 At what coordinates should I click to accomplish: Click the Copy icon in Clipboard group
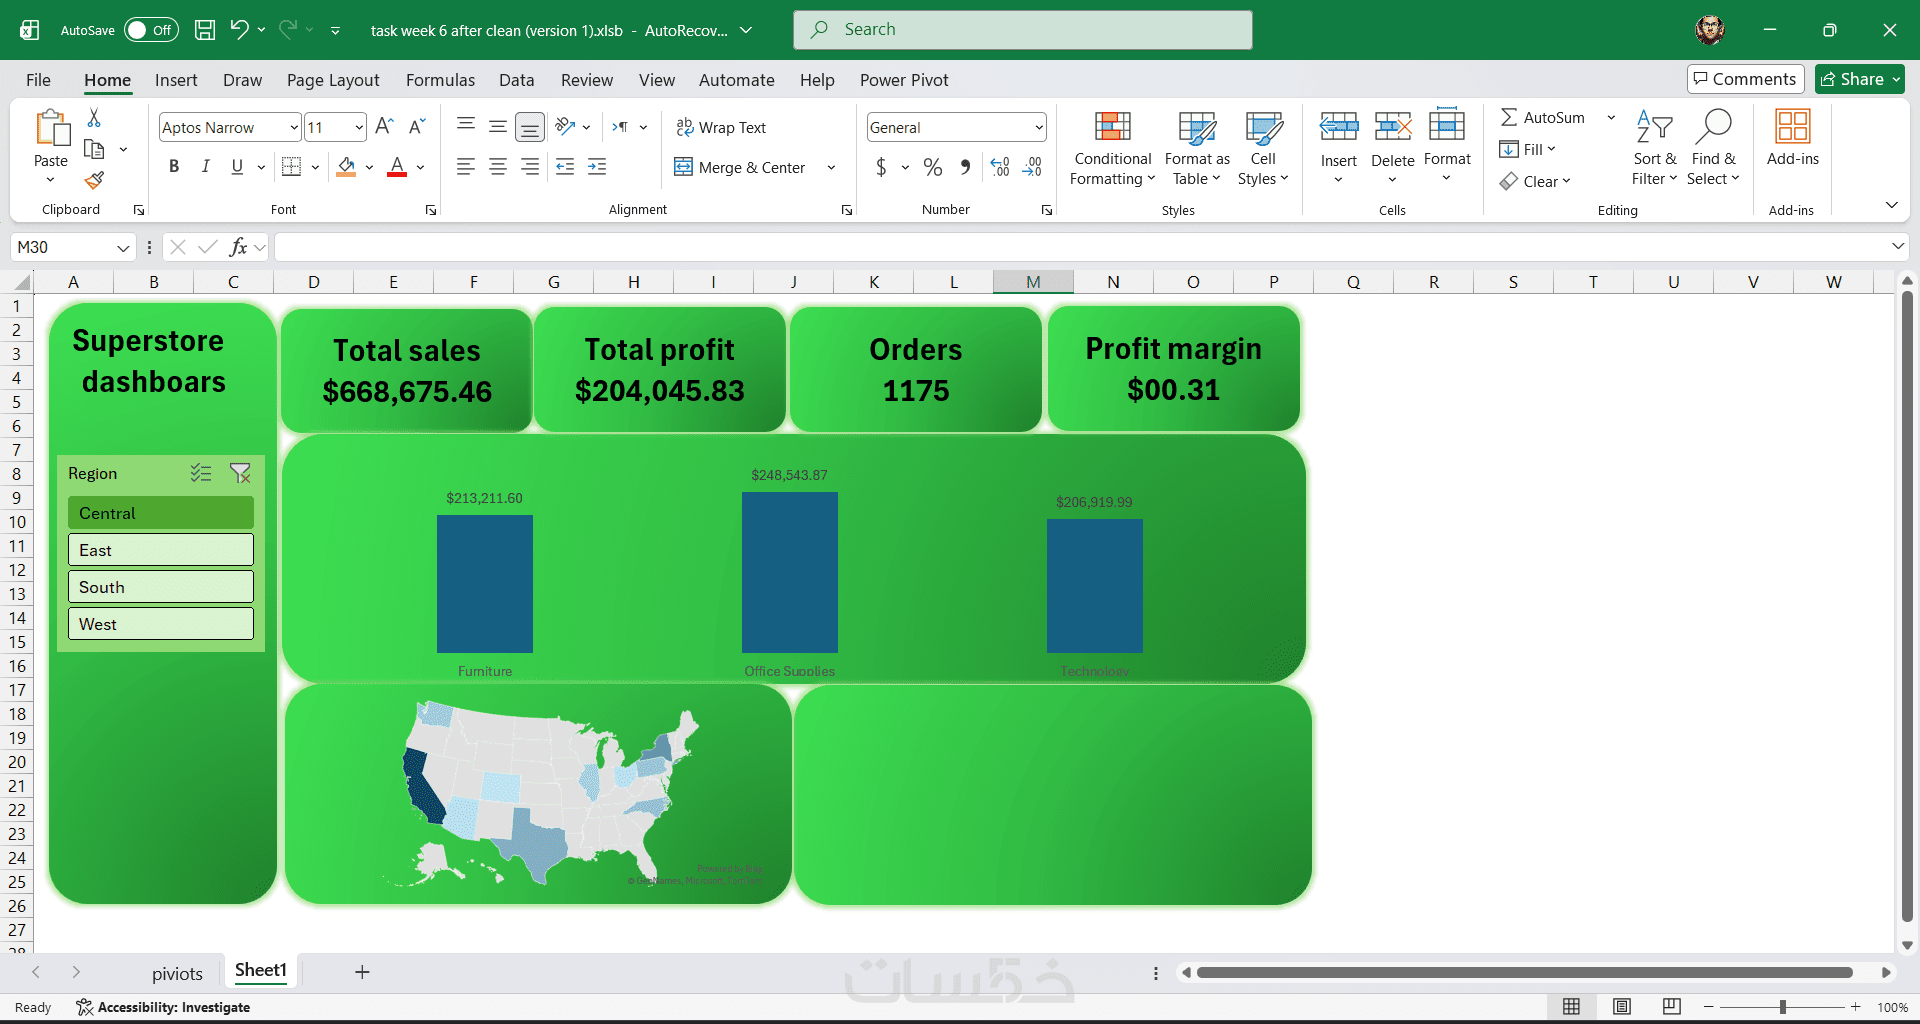tap(94, 149)
